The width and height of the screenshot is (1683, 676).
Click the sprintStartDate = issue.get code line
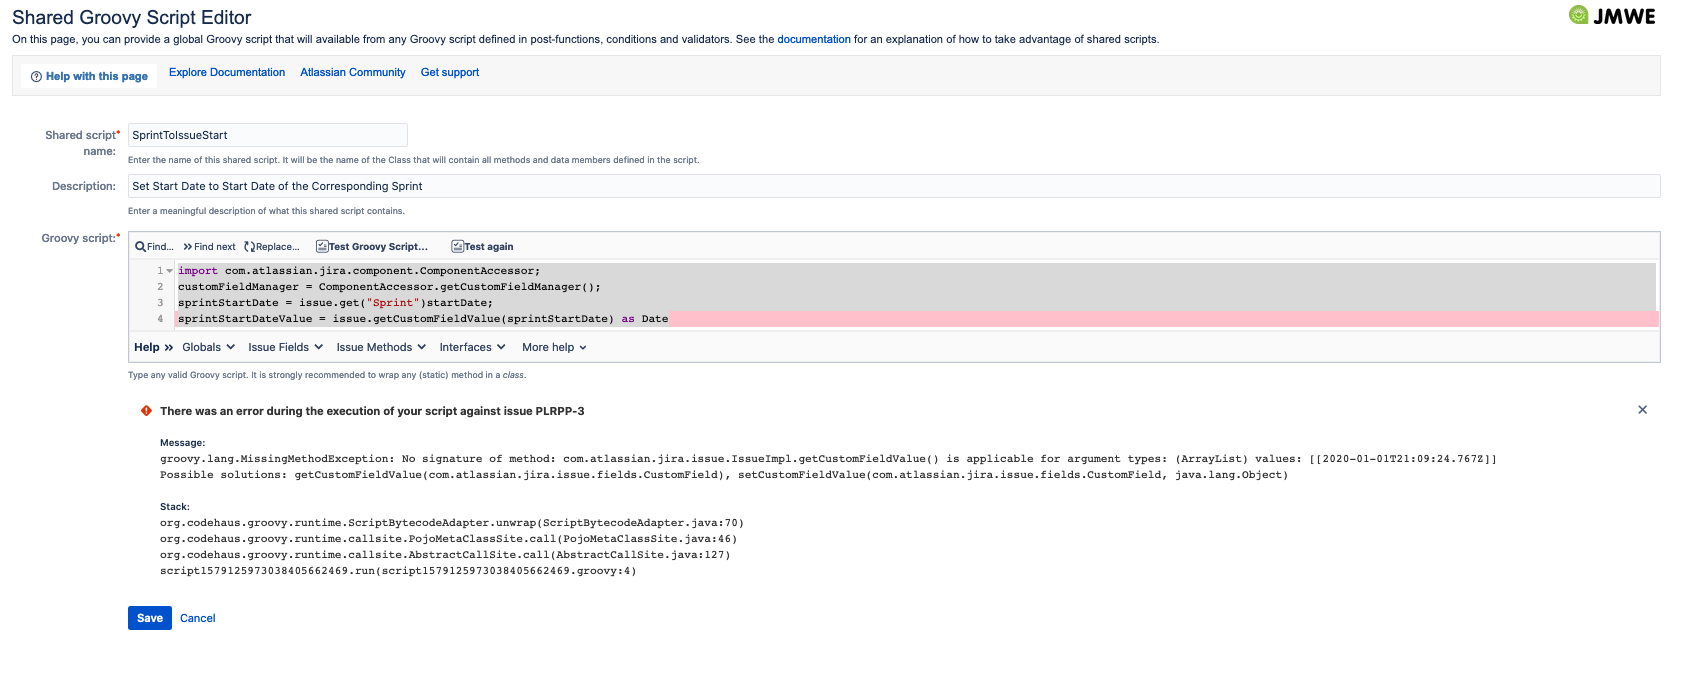click(x=335, y=303)
